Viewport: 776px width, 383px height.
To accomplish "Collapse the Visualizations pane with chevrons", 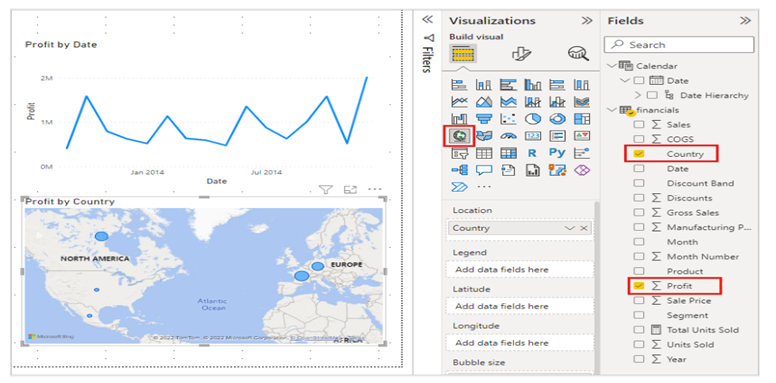I will [x=587, y=21].
